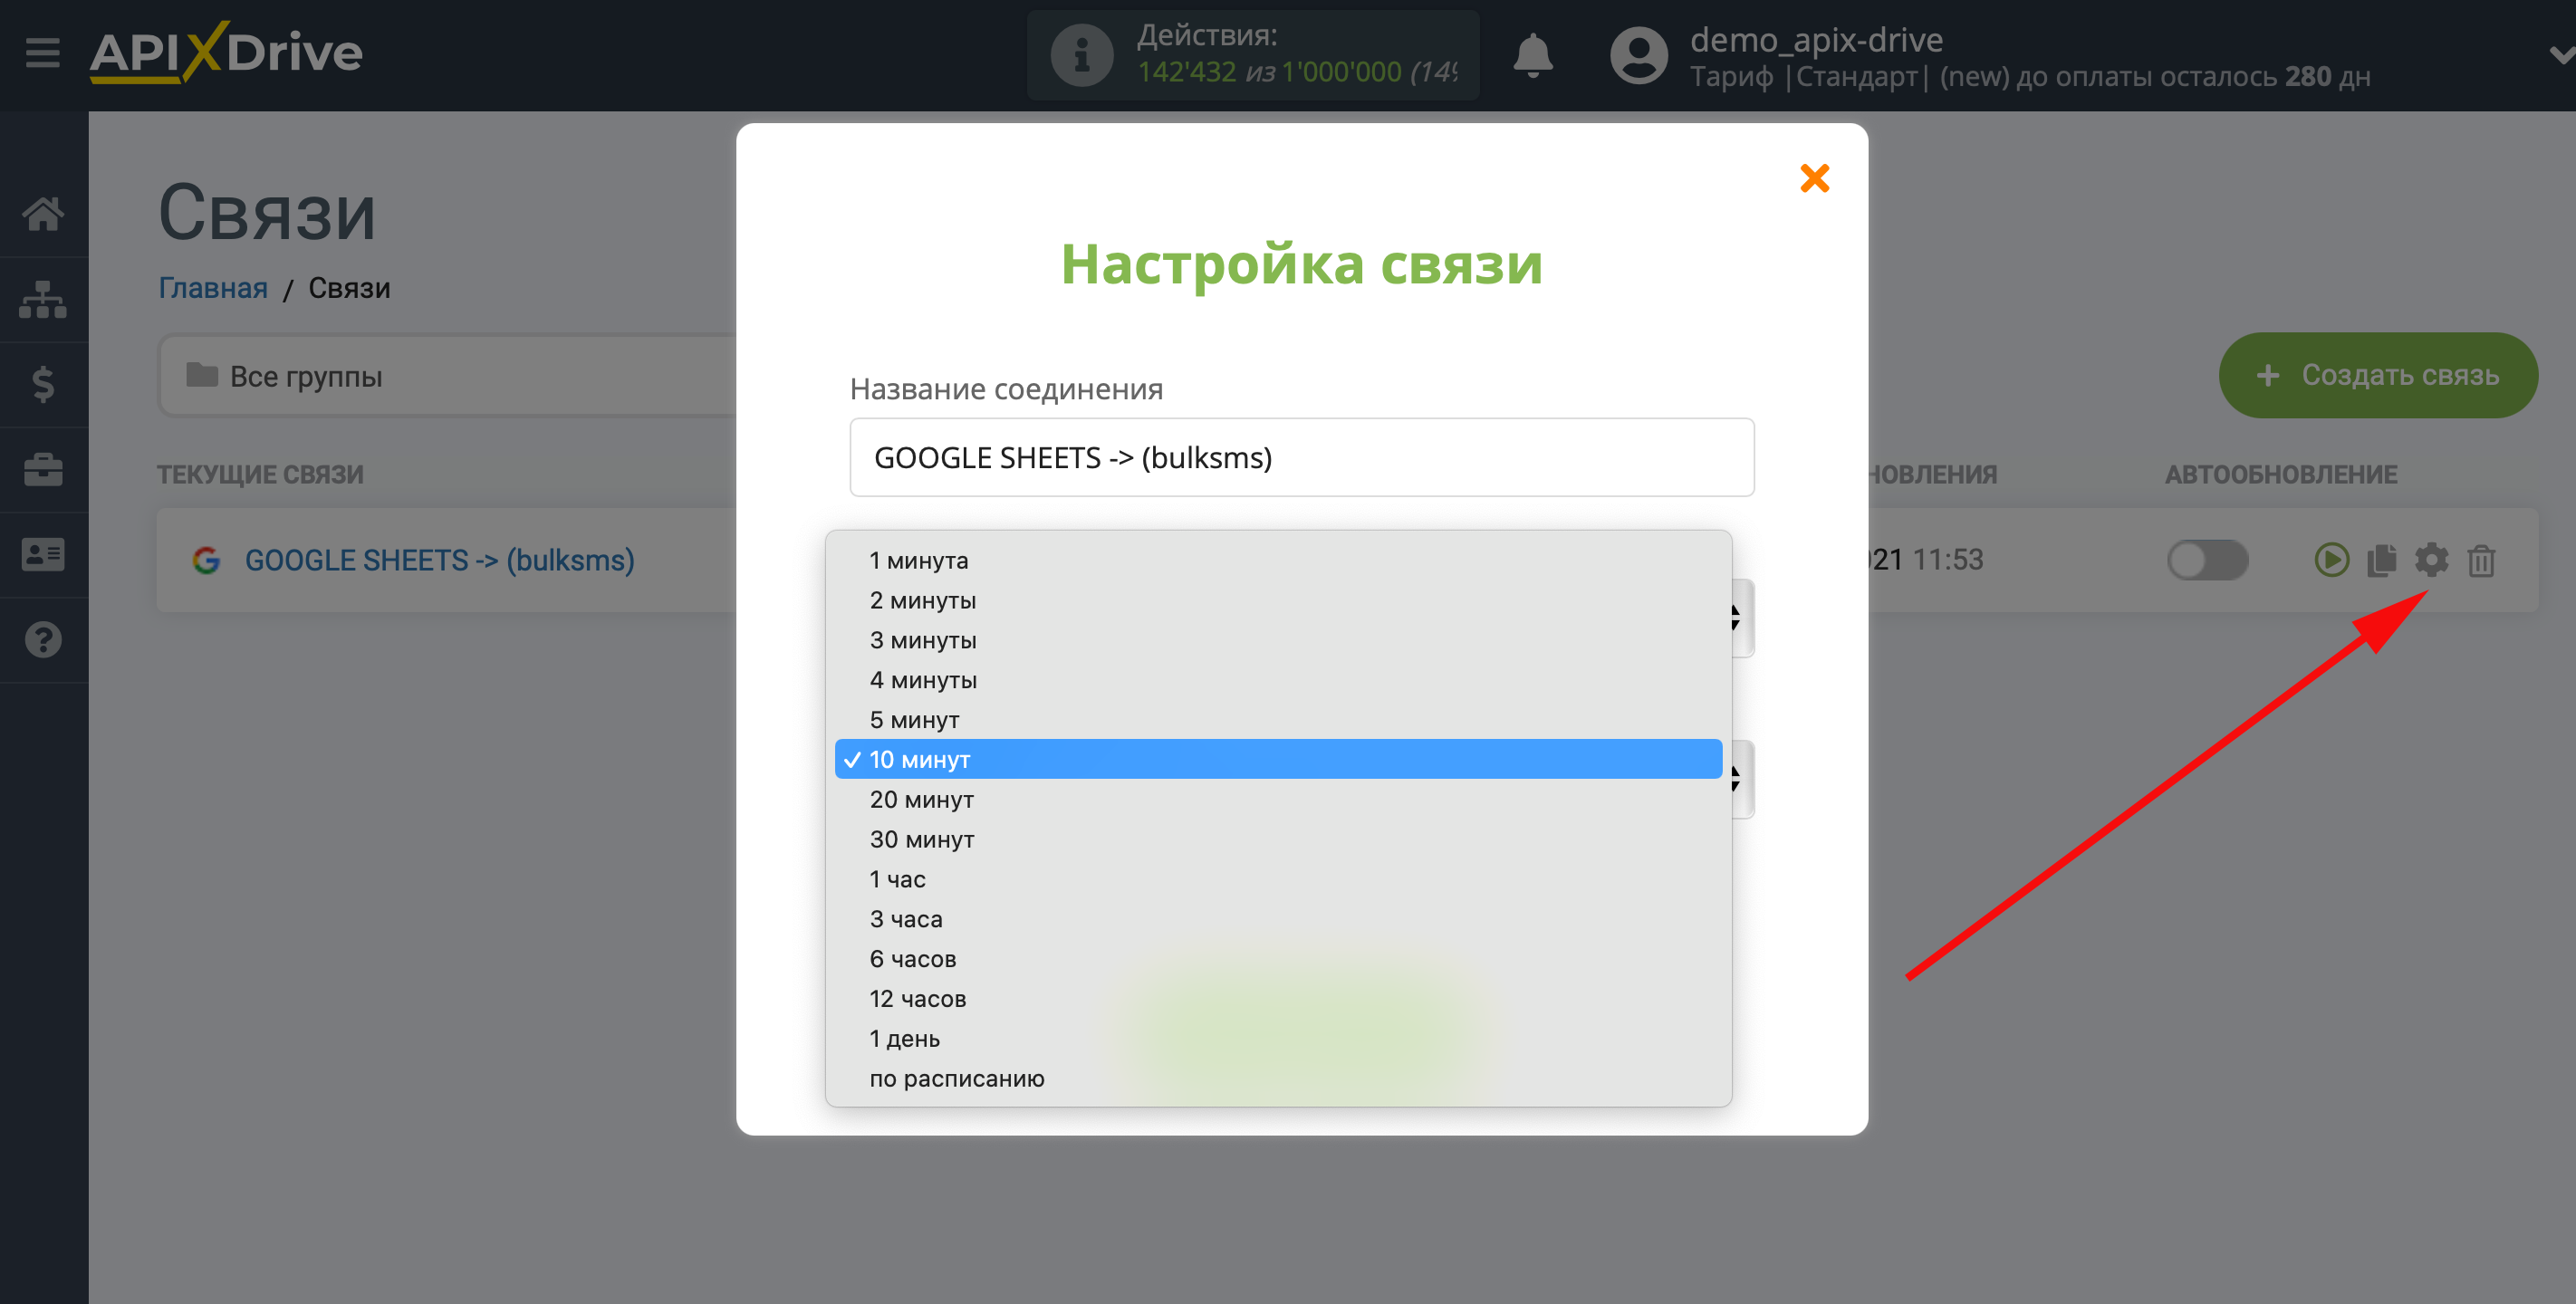Viewport: 2576px width, 1304px height.
Task: Close the настройка связи dialog
Action: tap(1814, 178)
